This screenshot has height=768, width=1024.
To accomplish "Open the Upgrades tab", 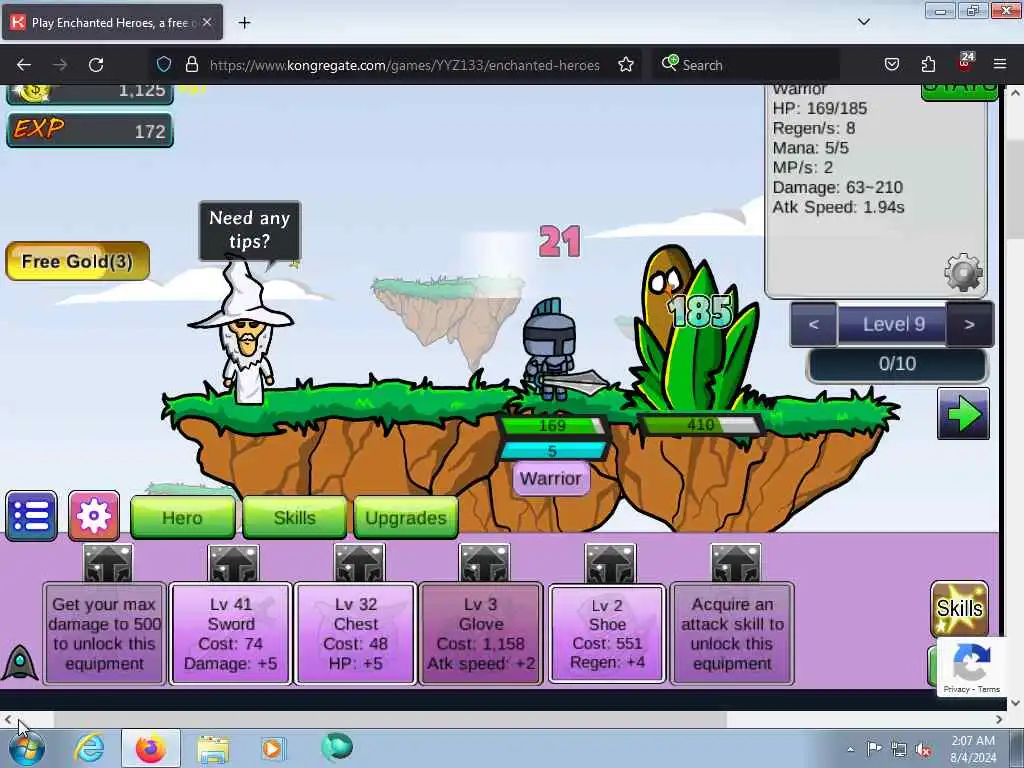I will click(406, 518).
